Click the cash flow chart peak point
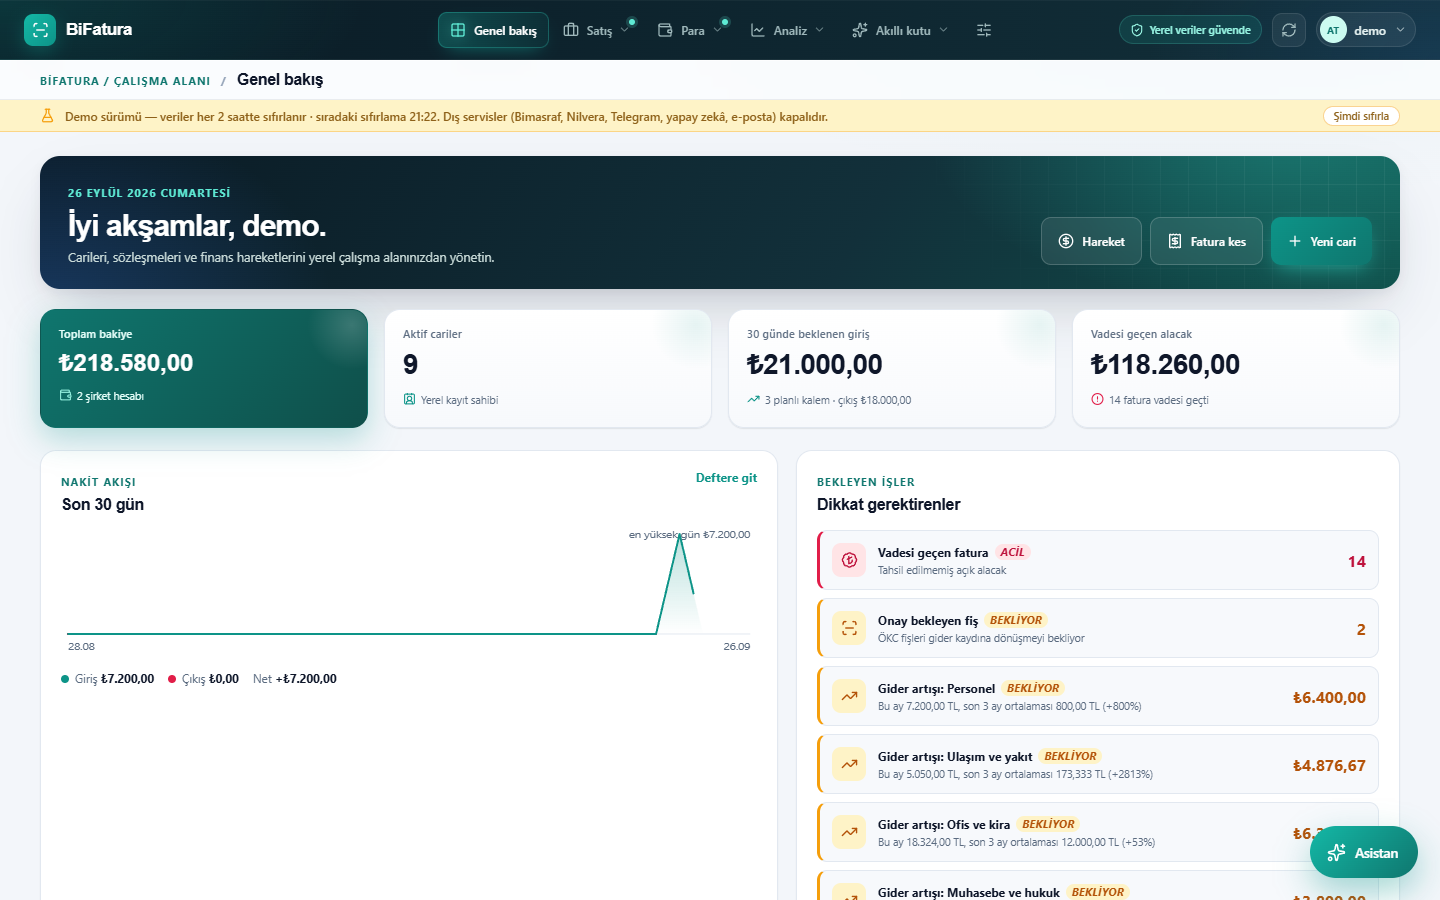Screen dimensions: 1440x900 (x=680, y=537)
